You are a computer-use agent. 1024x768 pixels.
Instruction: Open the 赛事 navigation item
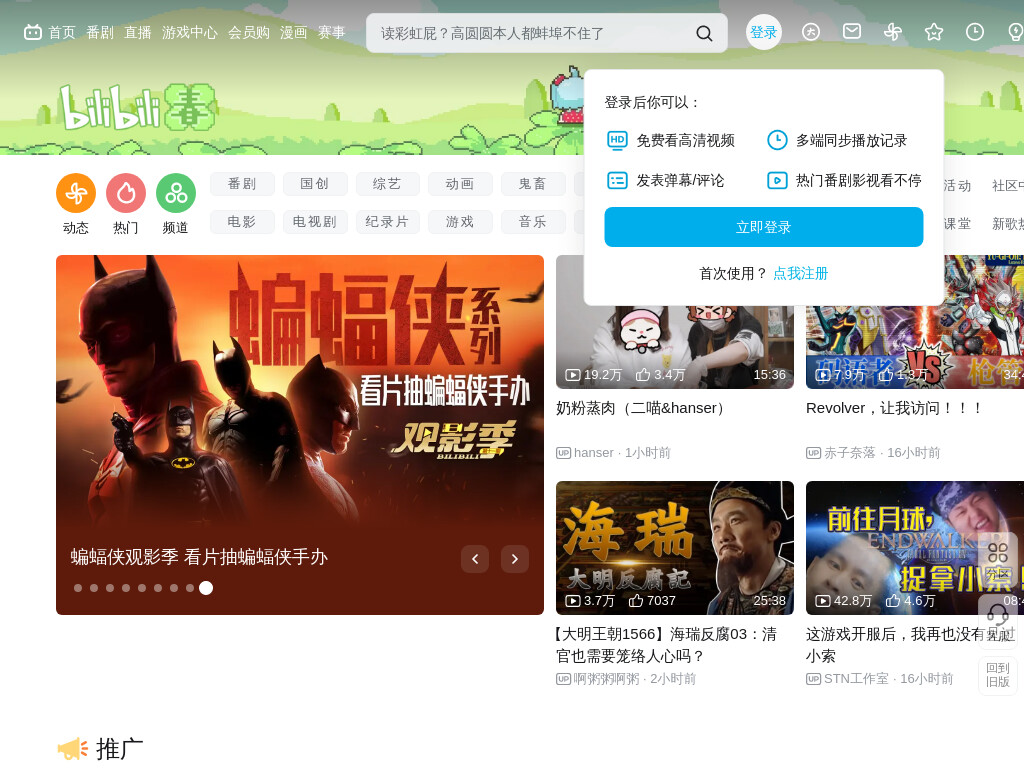click(x=331, y=33)
